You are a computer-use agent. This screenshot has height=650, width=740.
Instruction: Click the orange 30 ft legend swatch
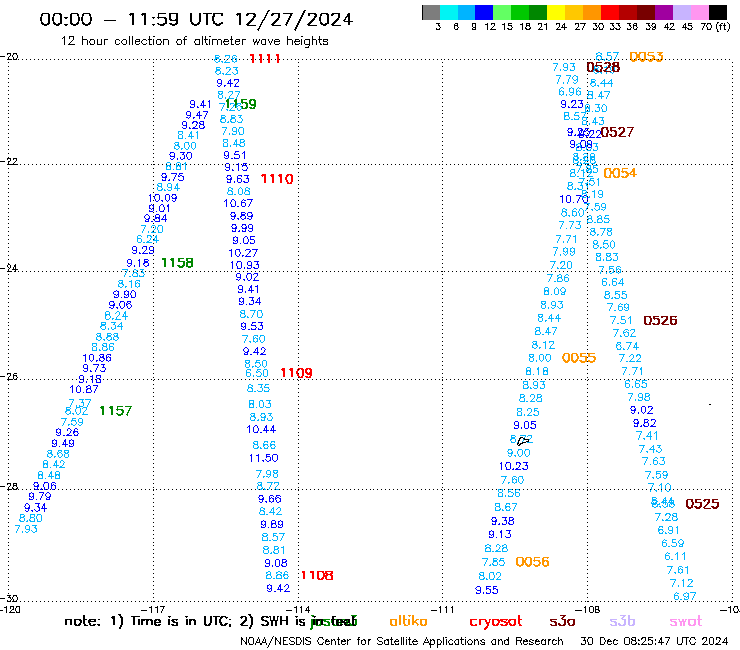pos(592,13)
